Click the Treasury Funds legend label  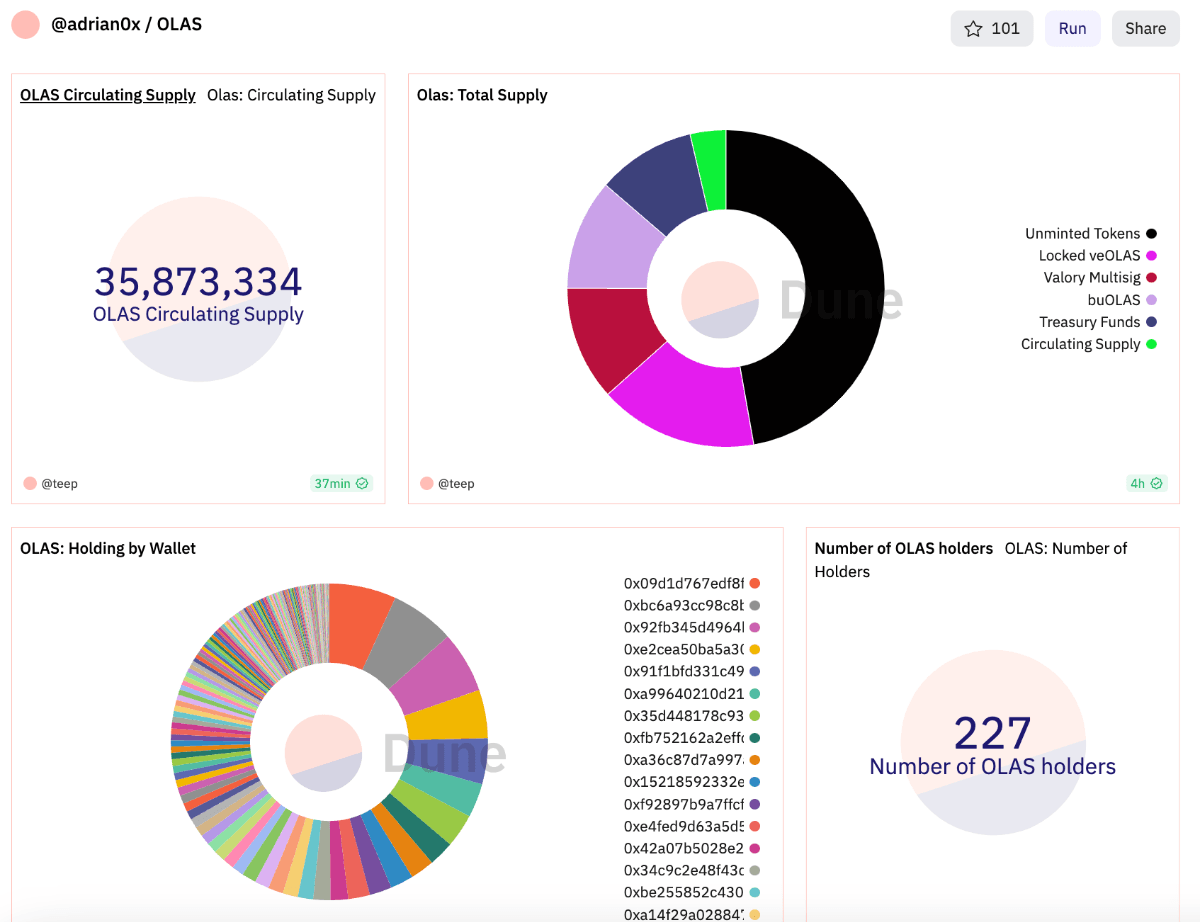tap(1089, 322)
